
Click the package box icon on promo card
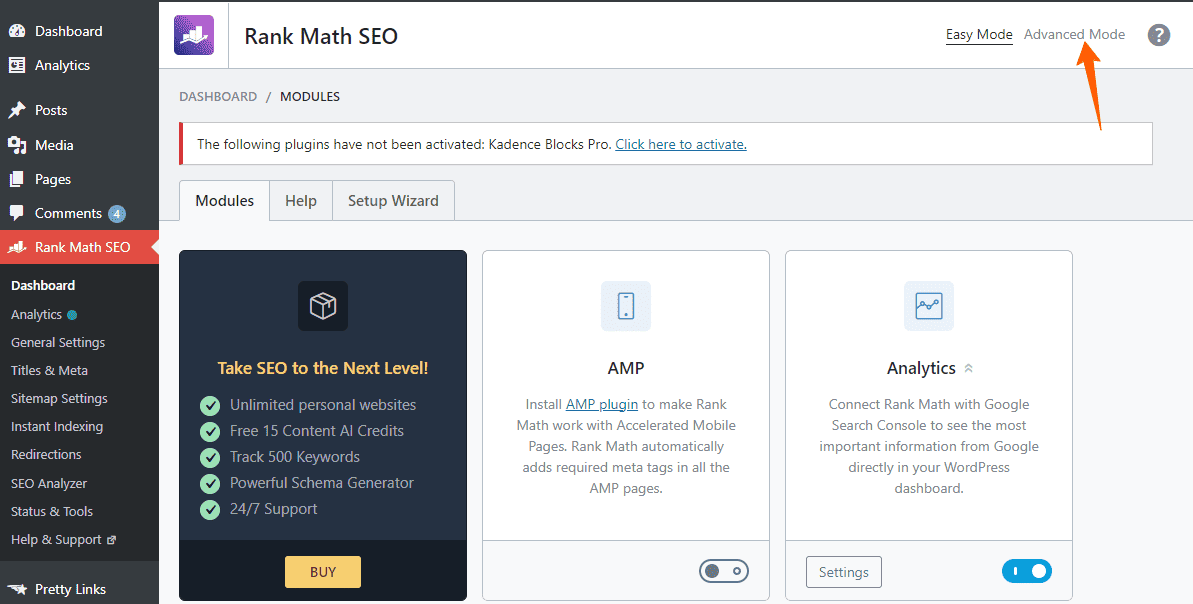323,306
